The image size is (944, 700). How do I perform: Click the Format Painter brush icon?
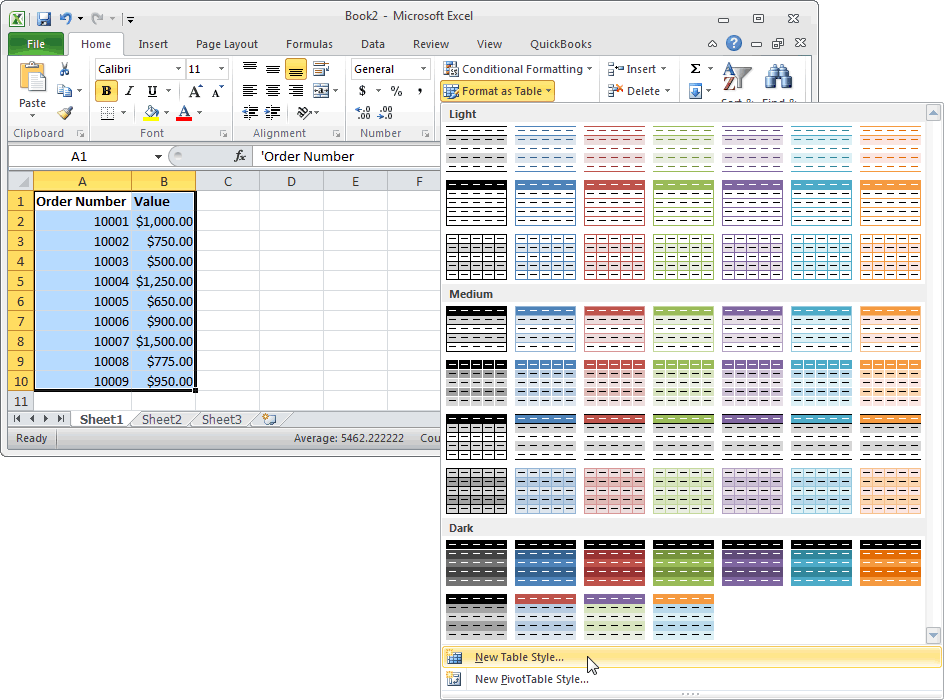65,113
